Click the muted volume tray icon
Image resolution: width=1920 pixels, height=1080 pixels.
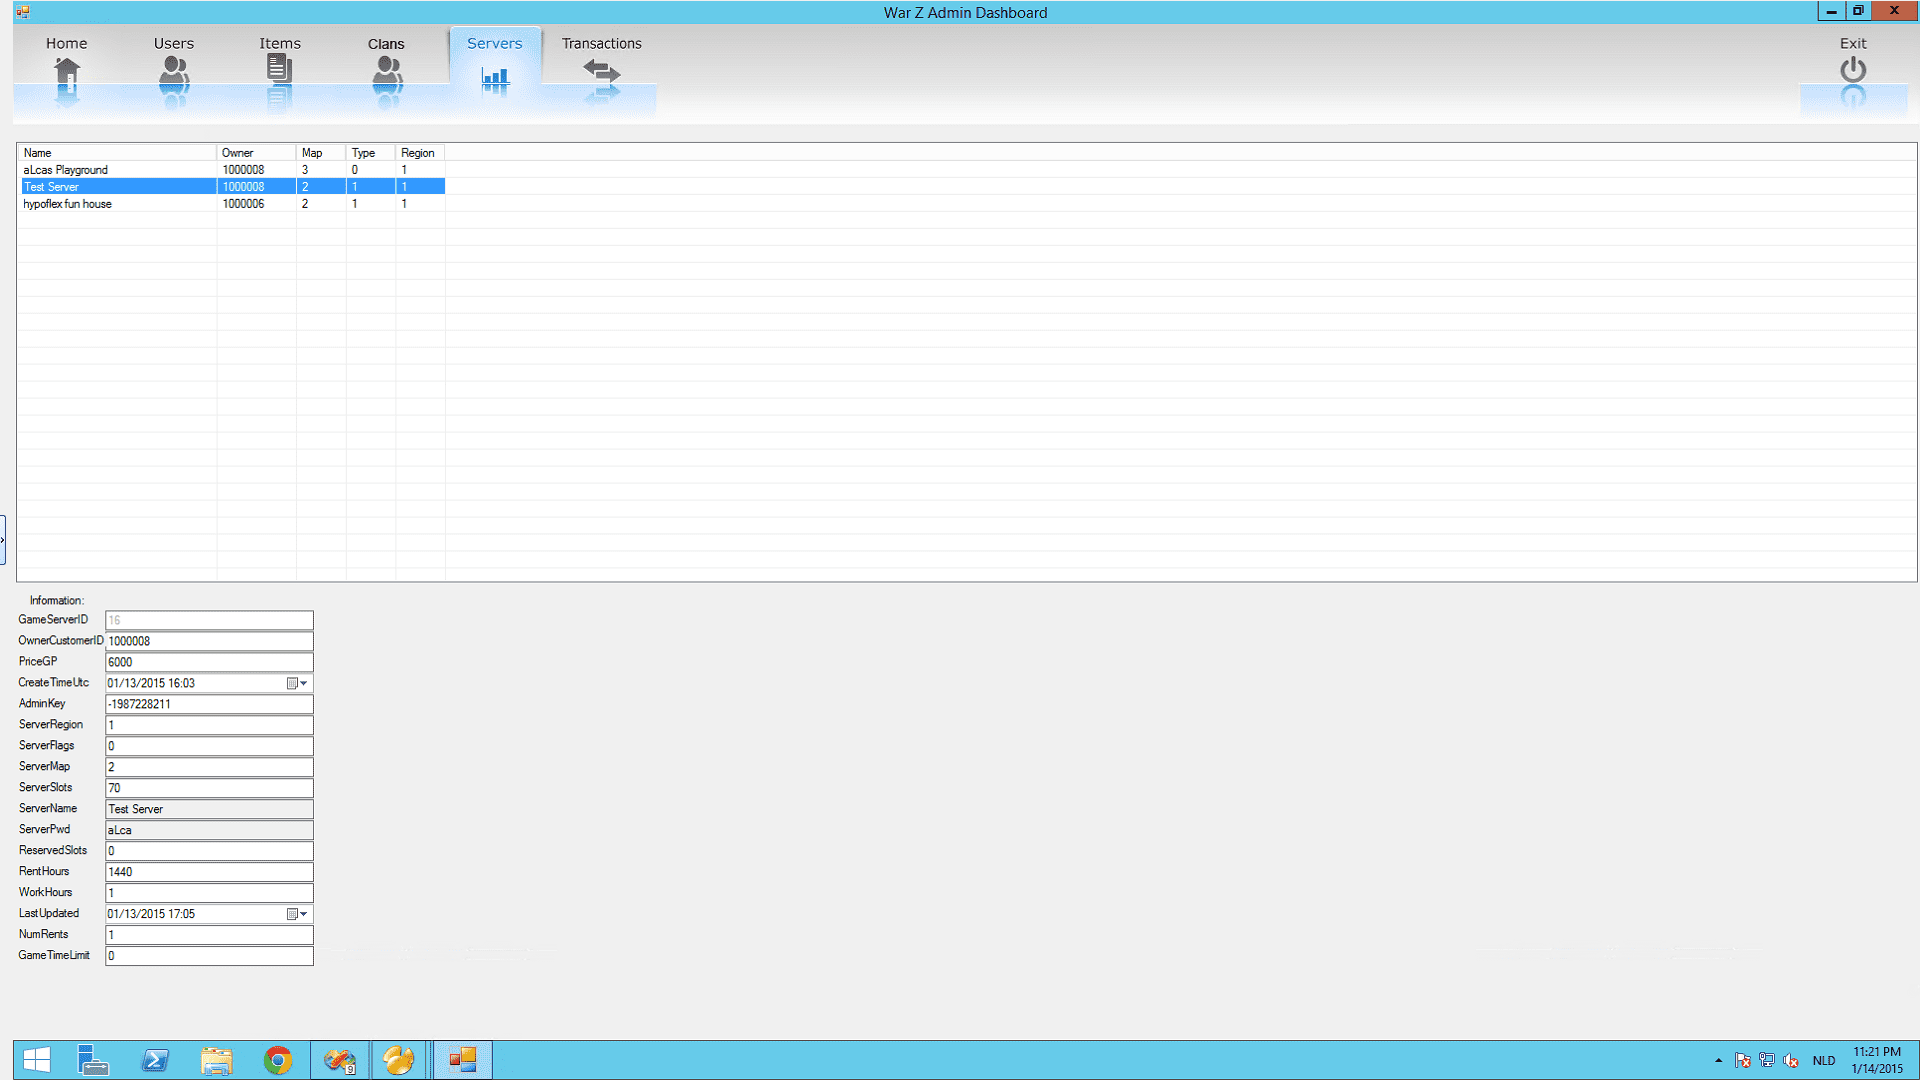pos(1791,1060)
